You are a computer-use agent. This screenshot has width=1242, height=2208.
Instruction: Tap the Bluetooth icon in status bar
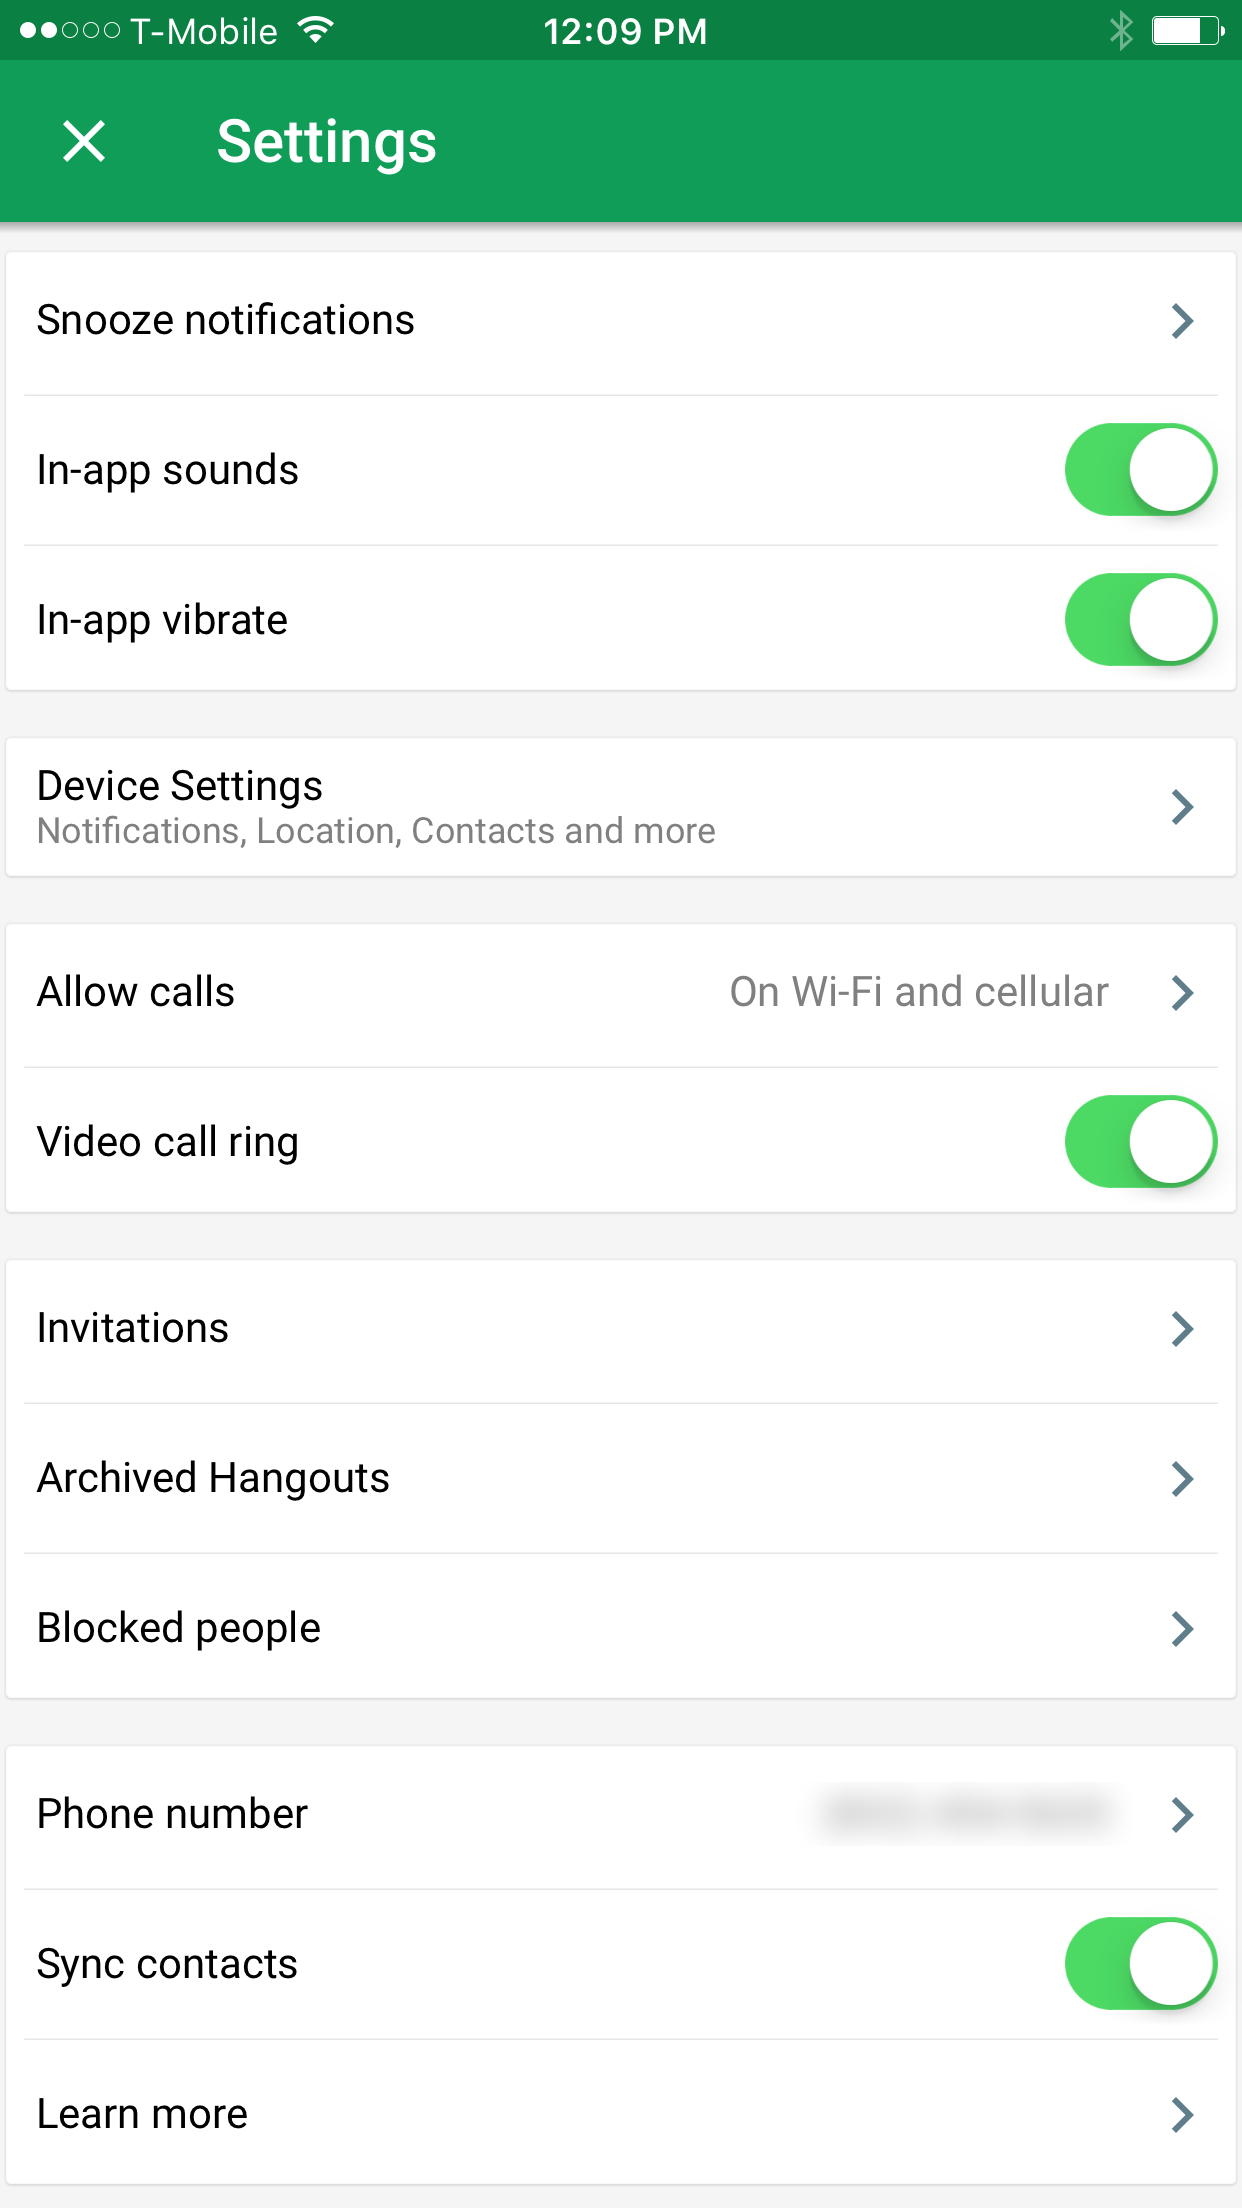click(1121, 31)
